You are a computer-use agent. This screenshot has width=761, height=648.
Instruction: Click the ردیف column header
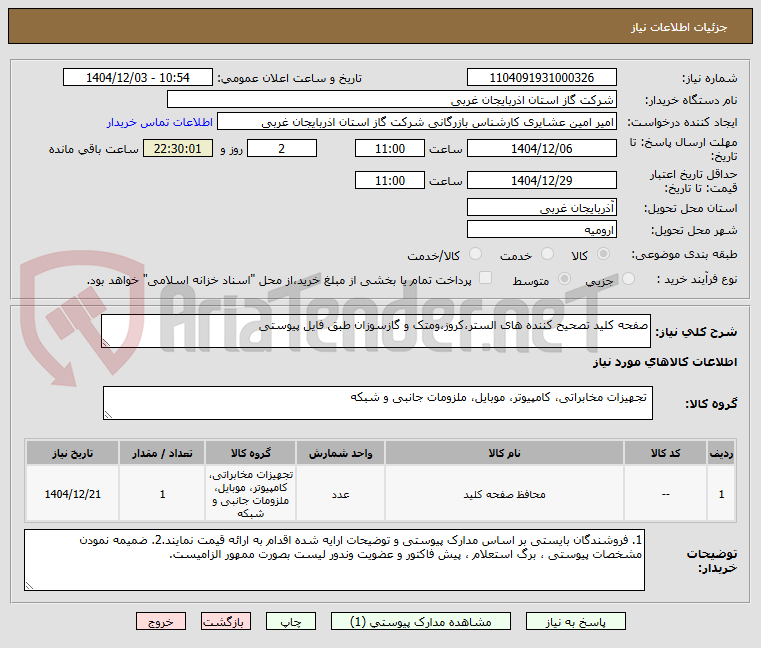pyautogui.click(x=721, y=453)
